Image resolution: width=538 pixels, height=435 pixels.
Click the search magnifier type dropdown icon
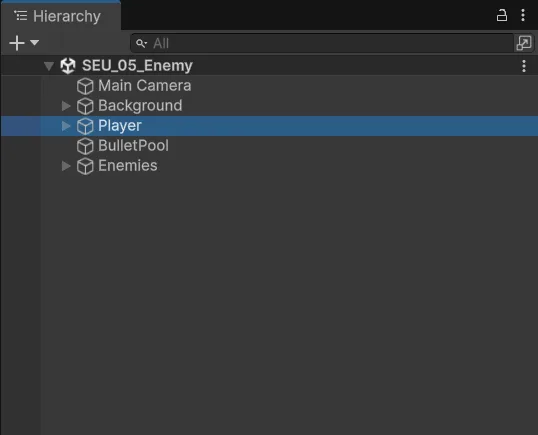[x=141, y=44]
